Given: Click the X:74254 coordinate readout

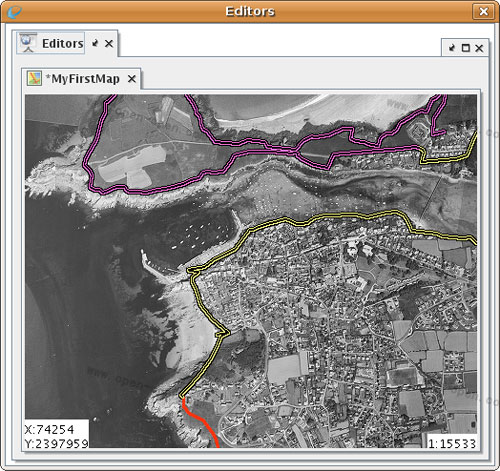Looking at the screenshot, I should pos(49,430).
